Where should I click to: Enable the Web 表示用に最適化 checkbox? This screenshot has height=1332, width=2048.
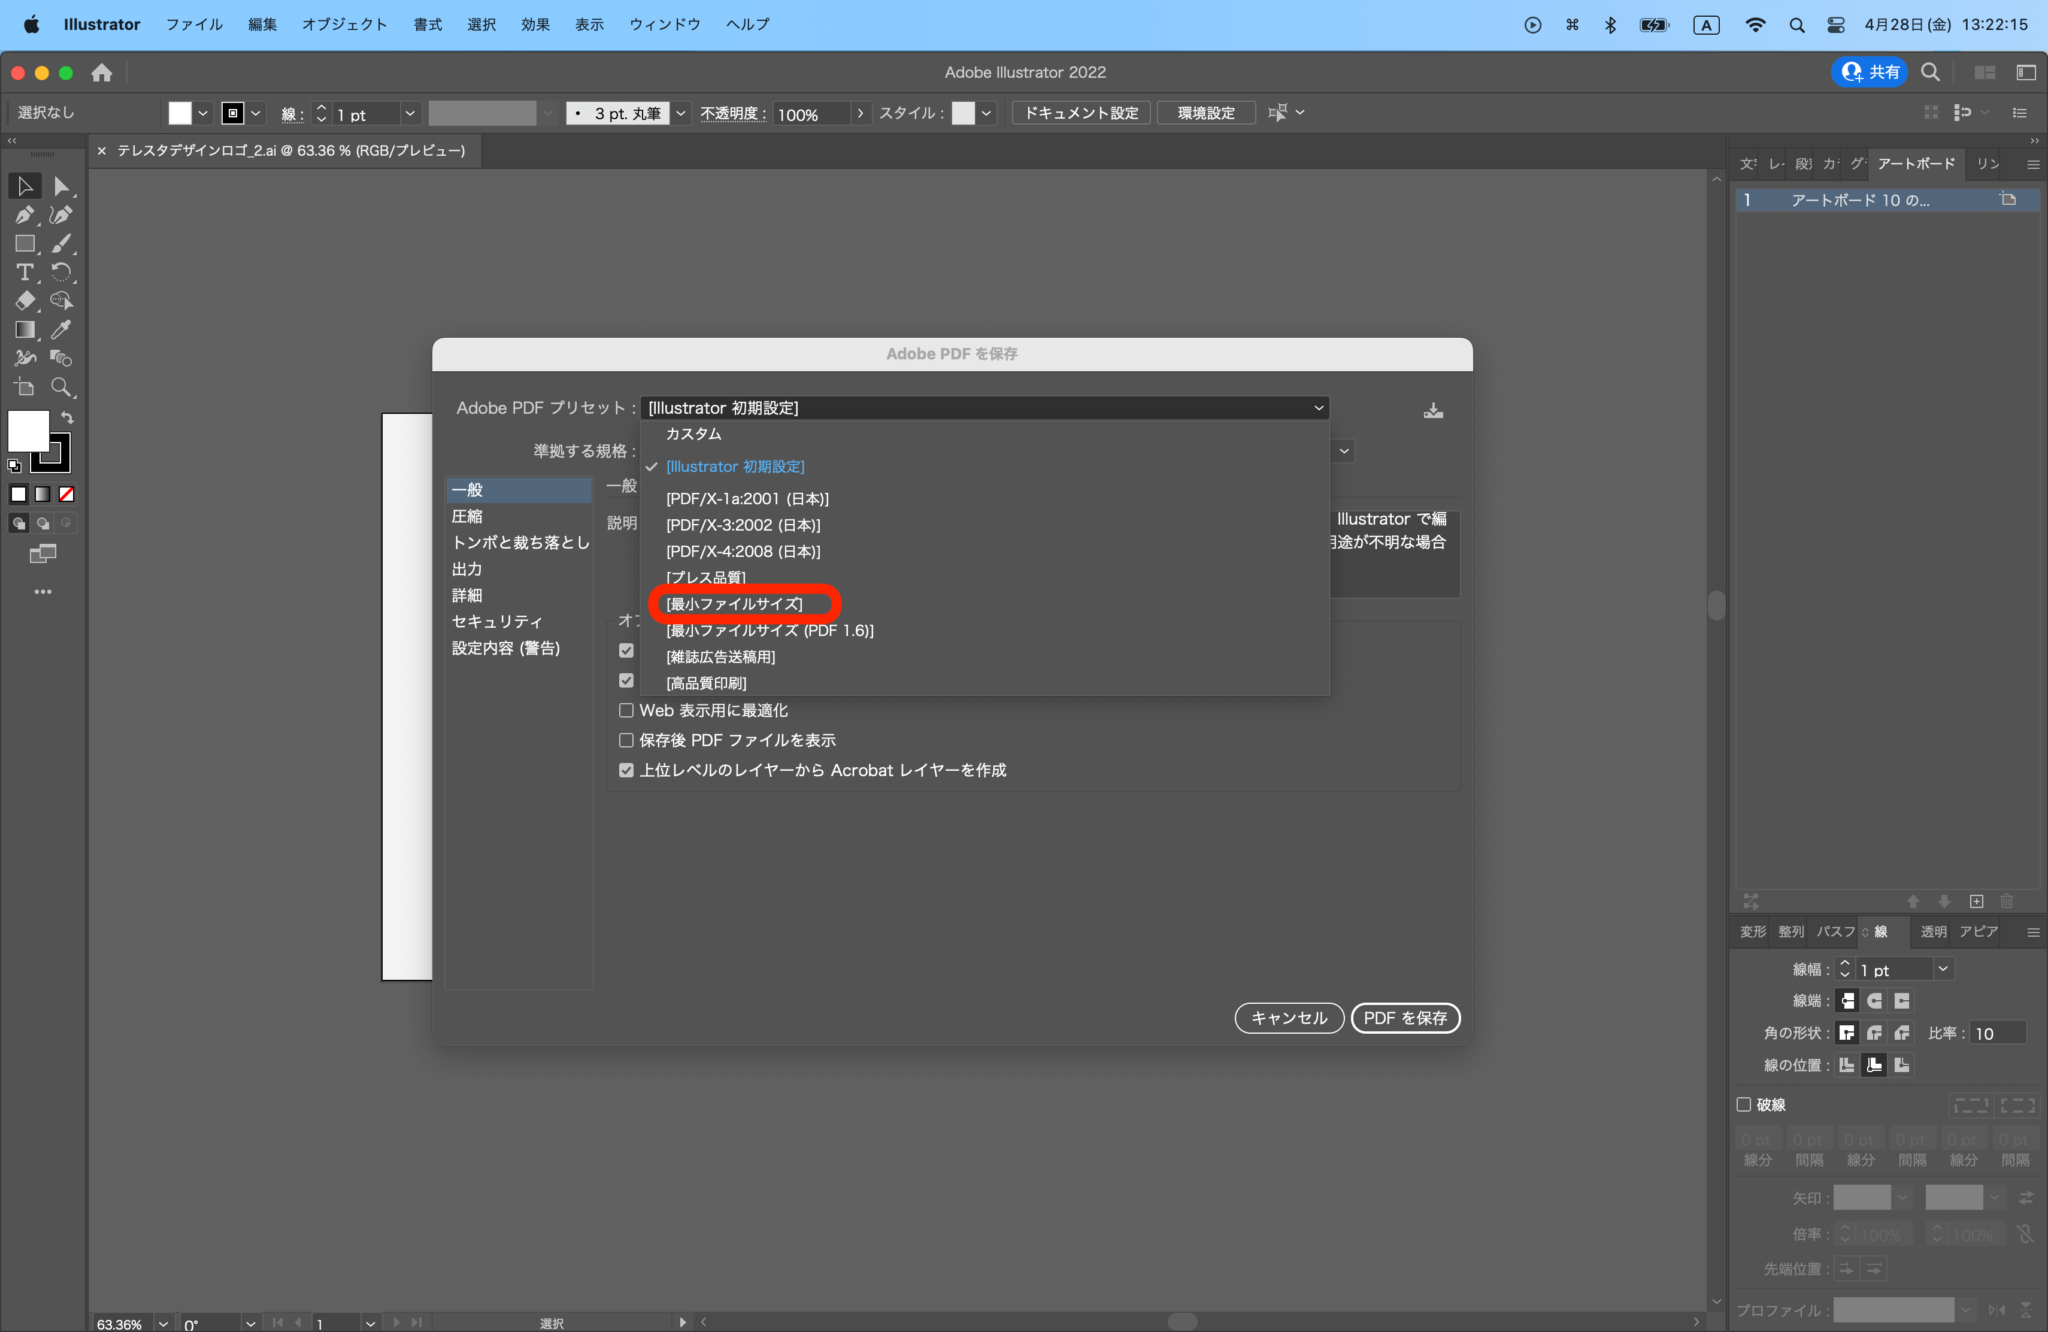(627, 710)
